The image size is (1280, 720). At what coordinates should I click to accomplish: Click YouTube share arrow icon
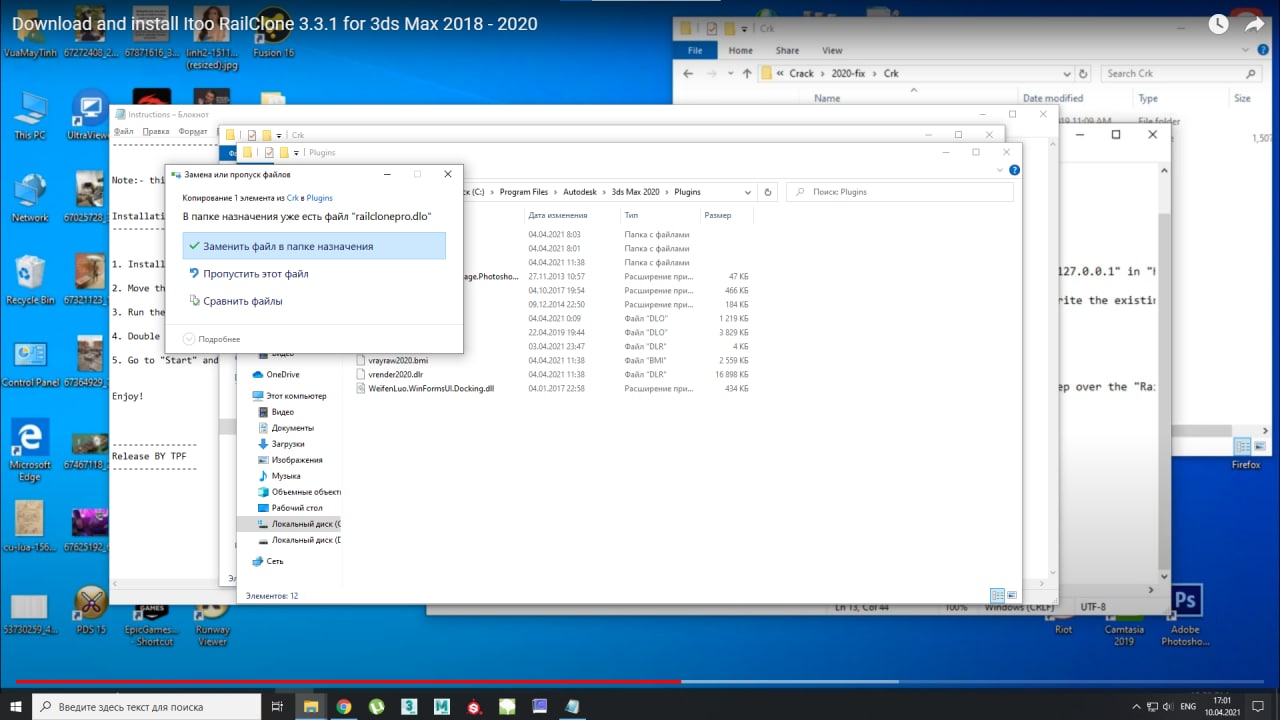[x=1255, y=24]
